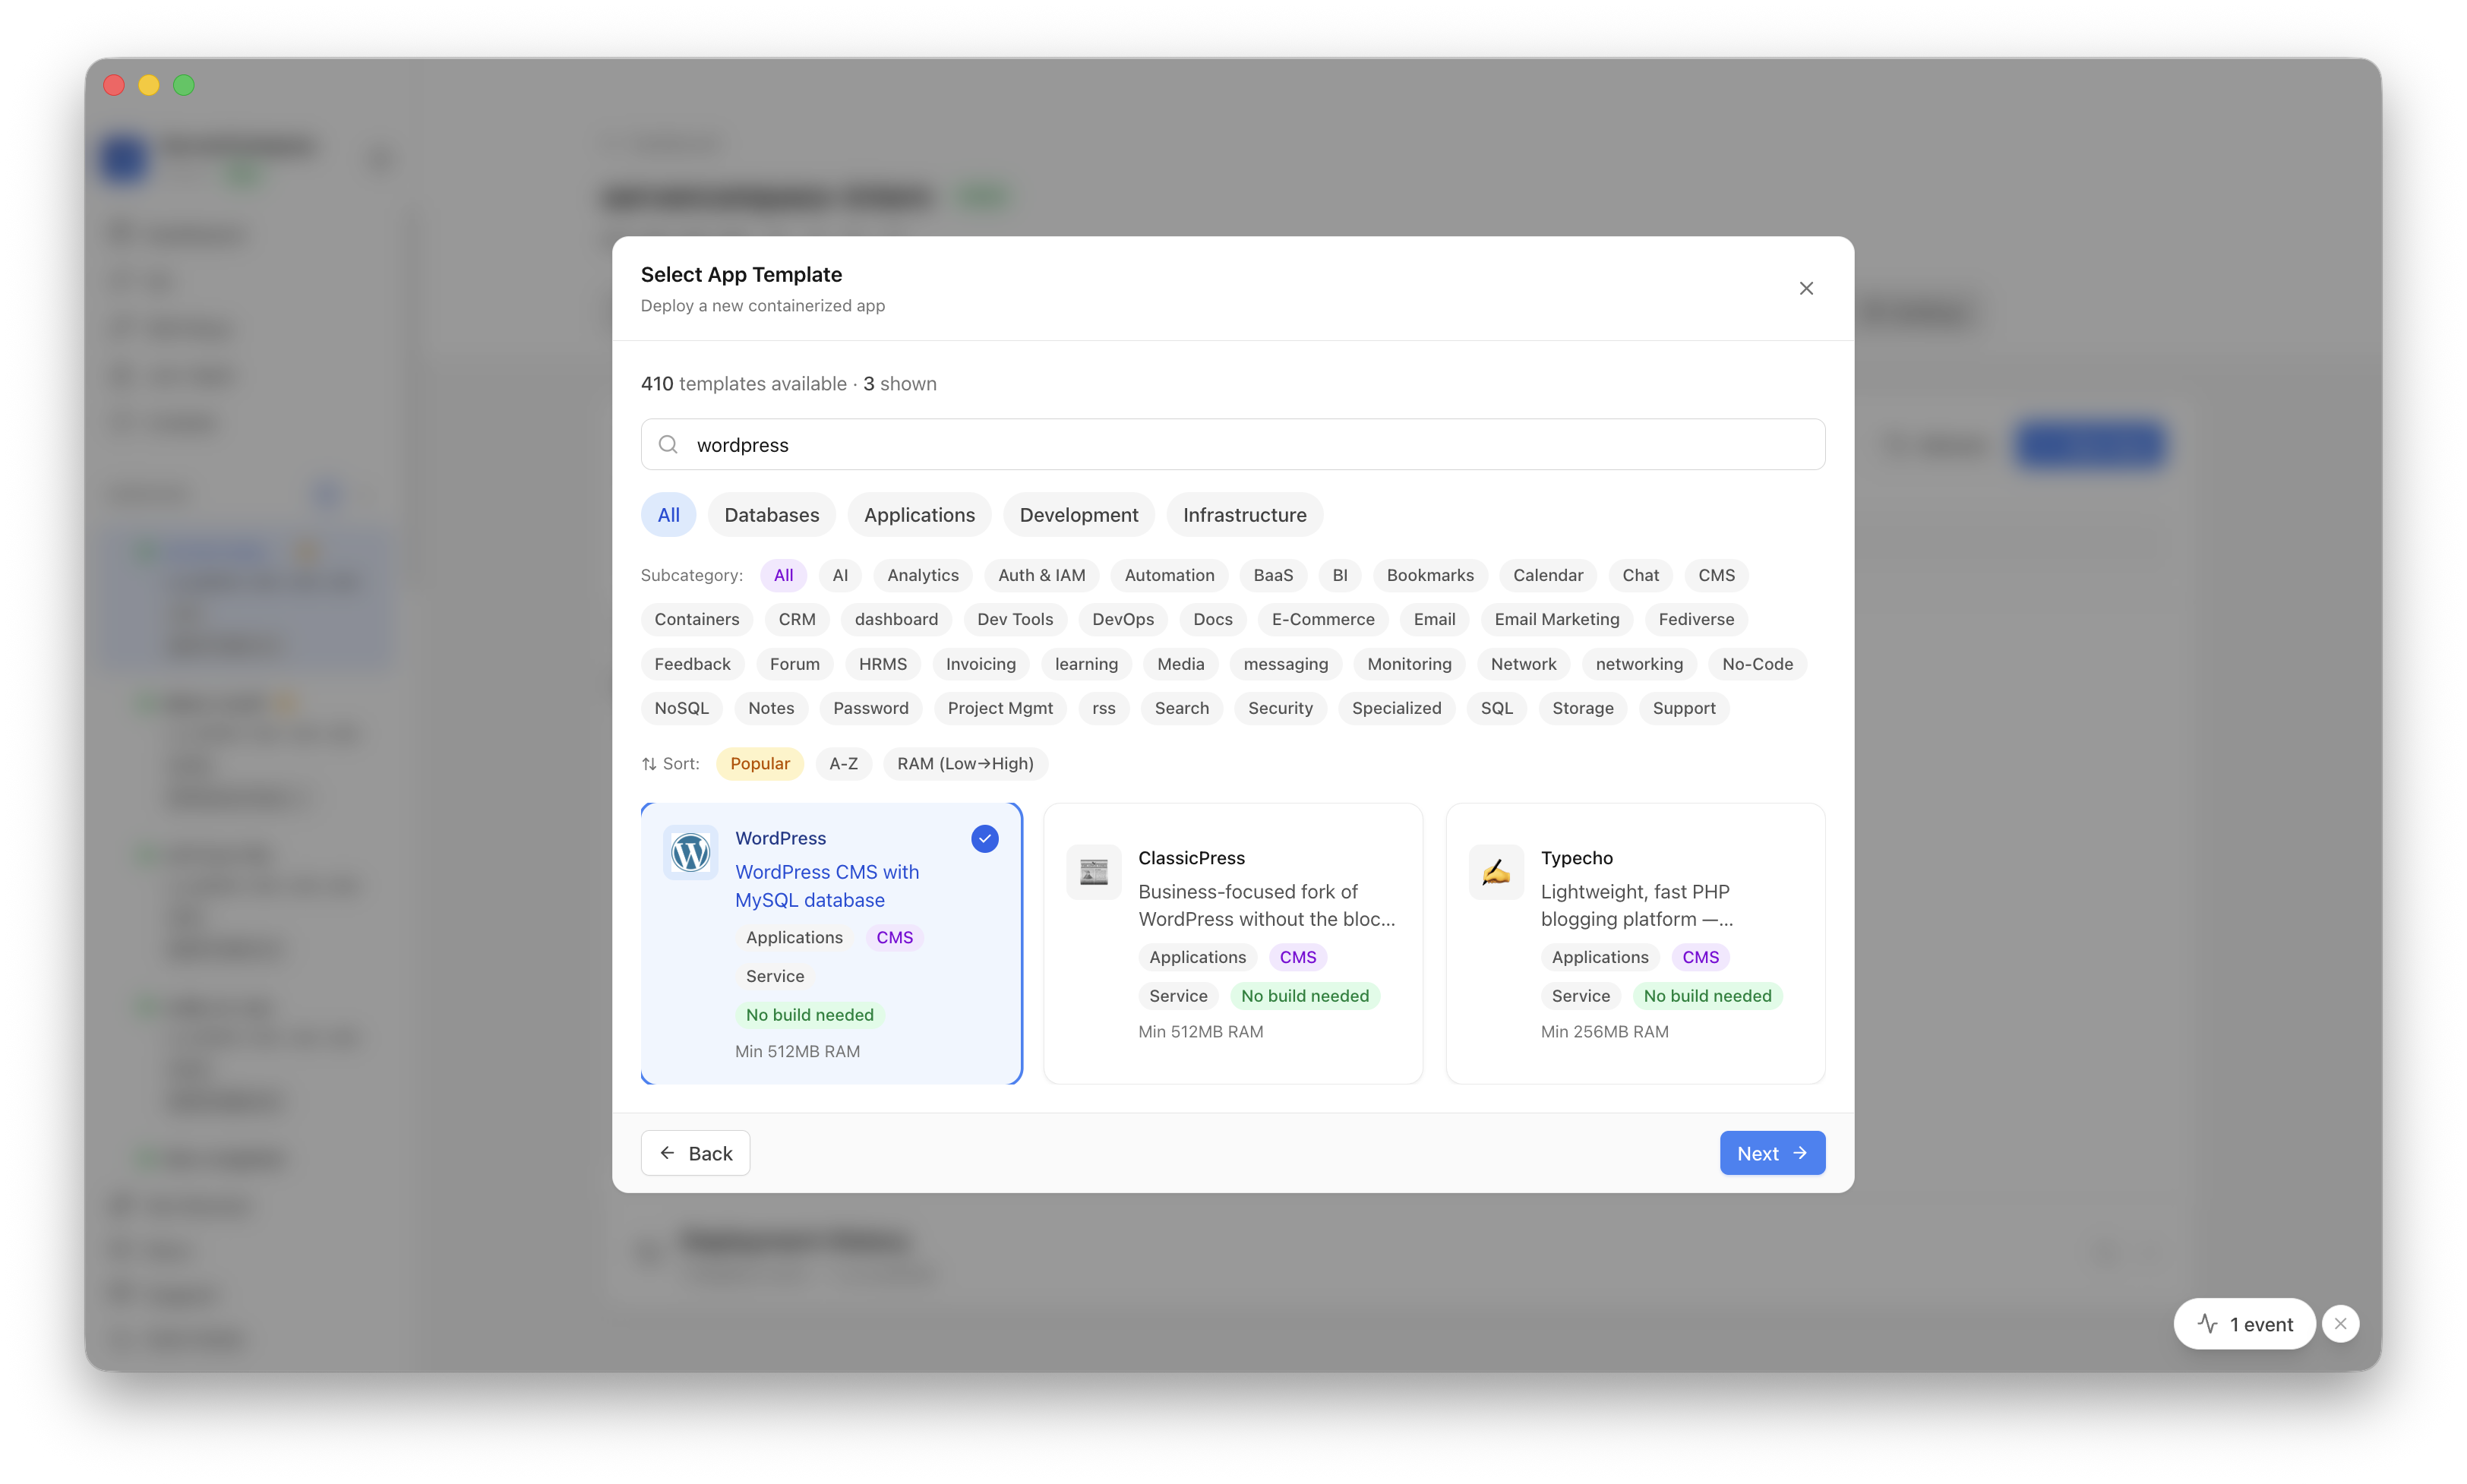Filter by Forum subcategory

[794, 664]
